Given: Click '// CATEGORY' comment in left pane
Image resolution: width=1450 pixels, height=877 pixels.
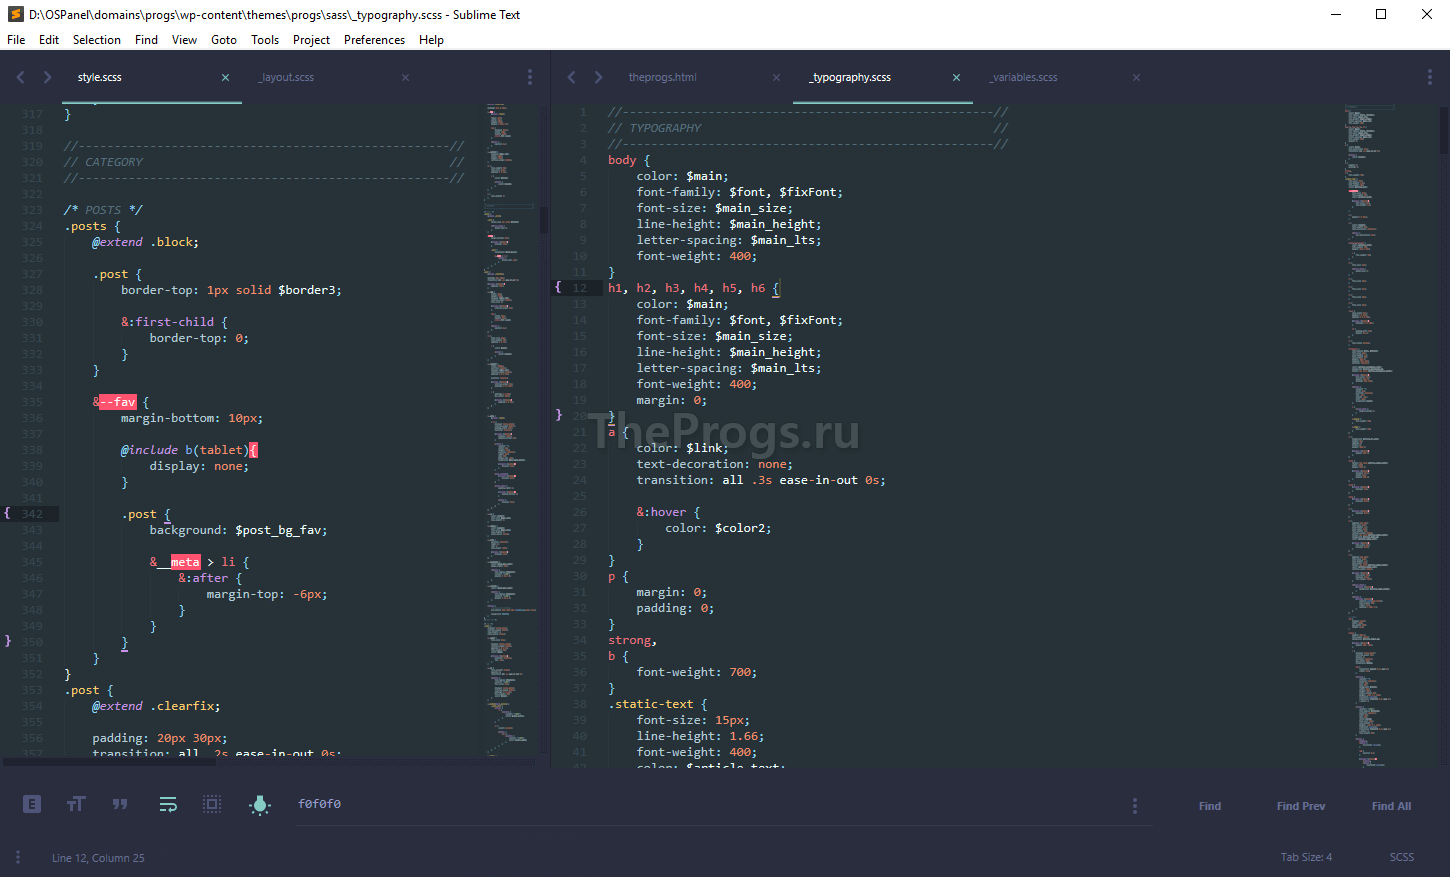Looking at the screenshot, I should tap(103, 162).
